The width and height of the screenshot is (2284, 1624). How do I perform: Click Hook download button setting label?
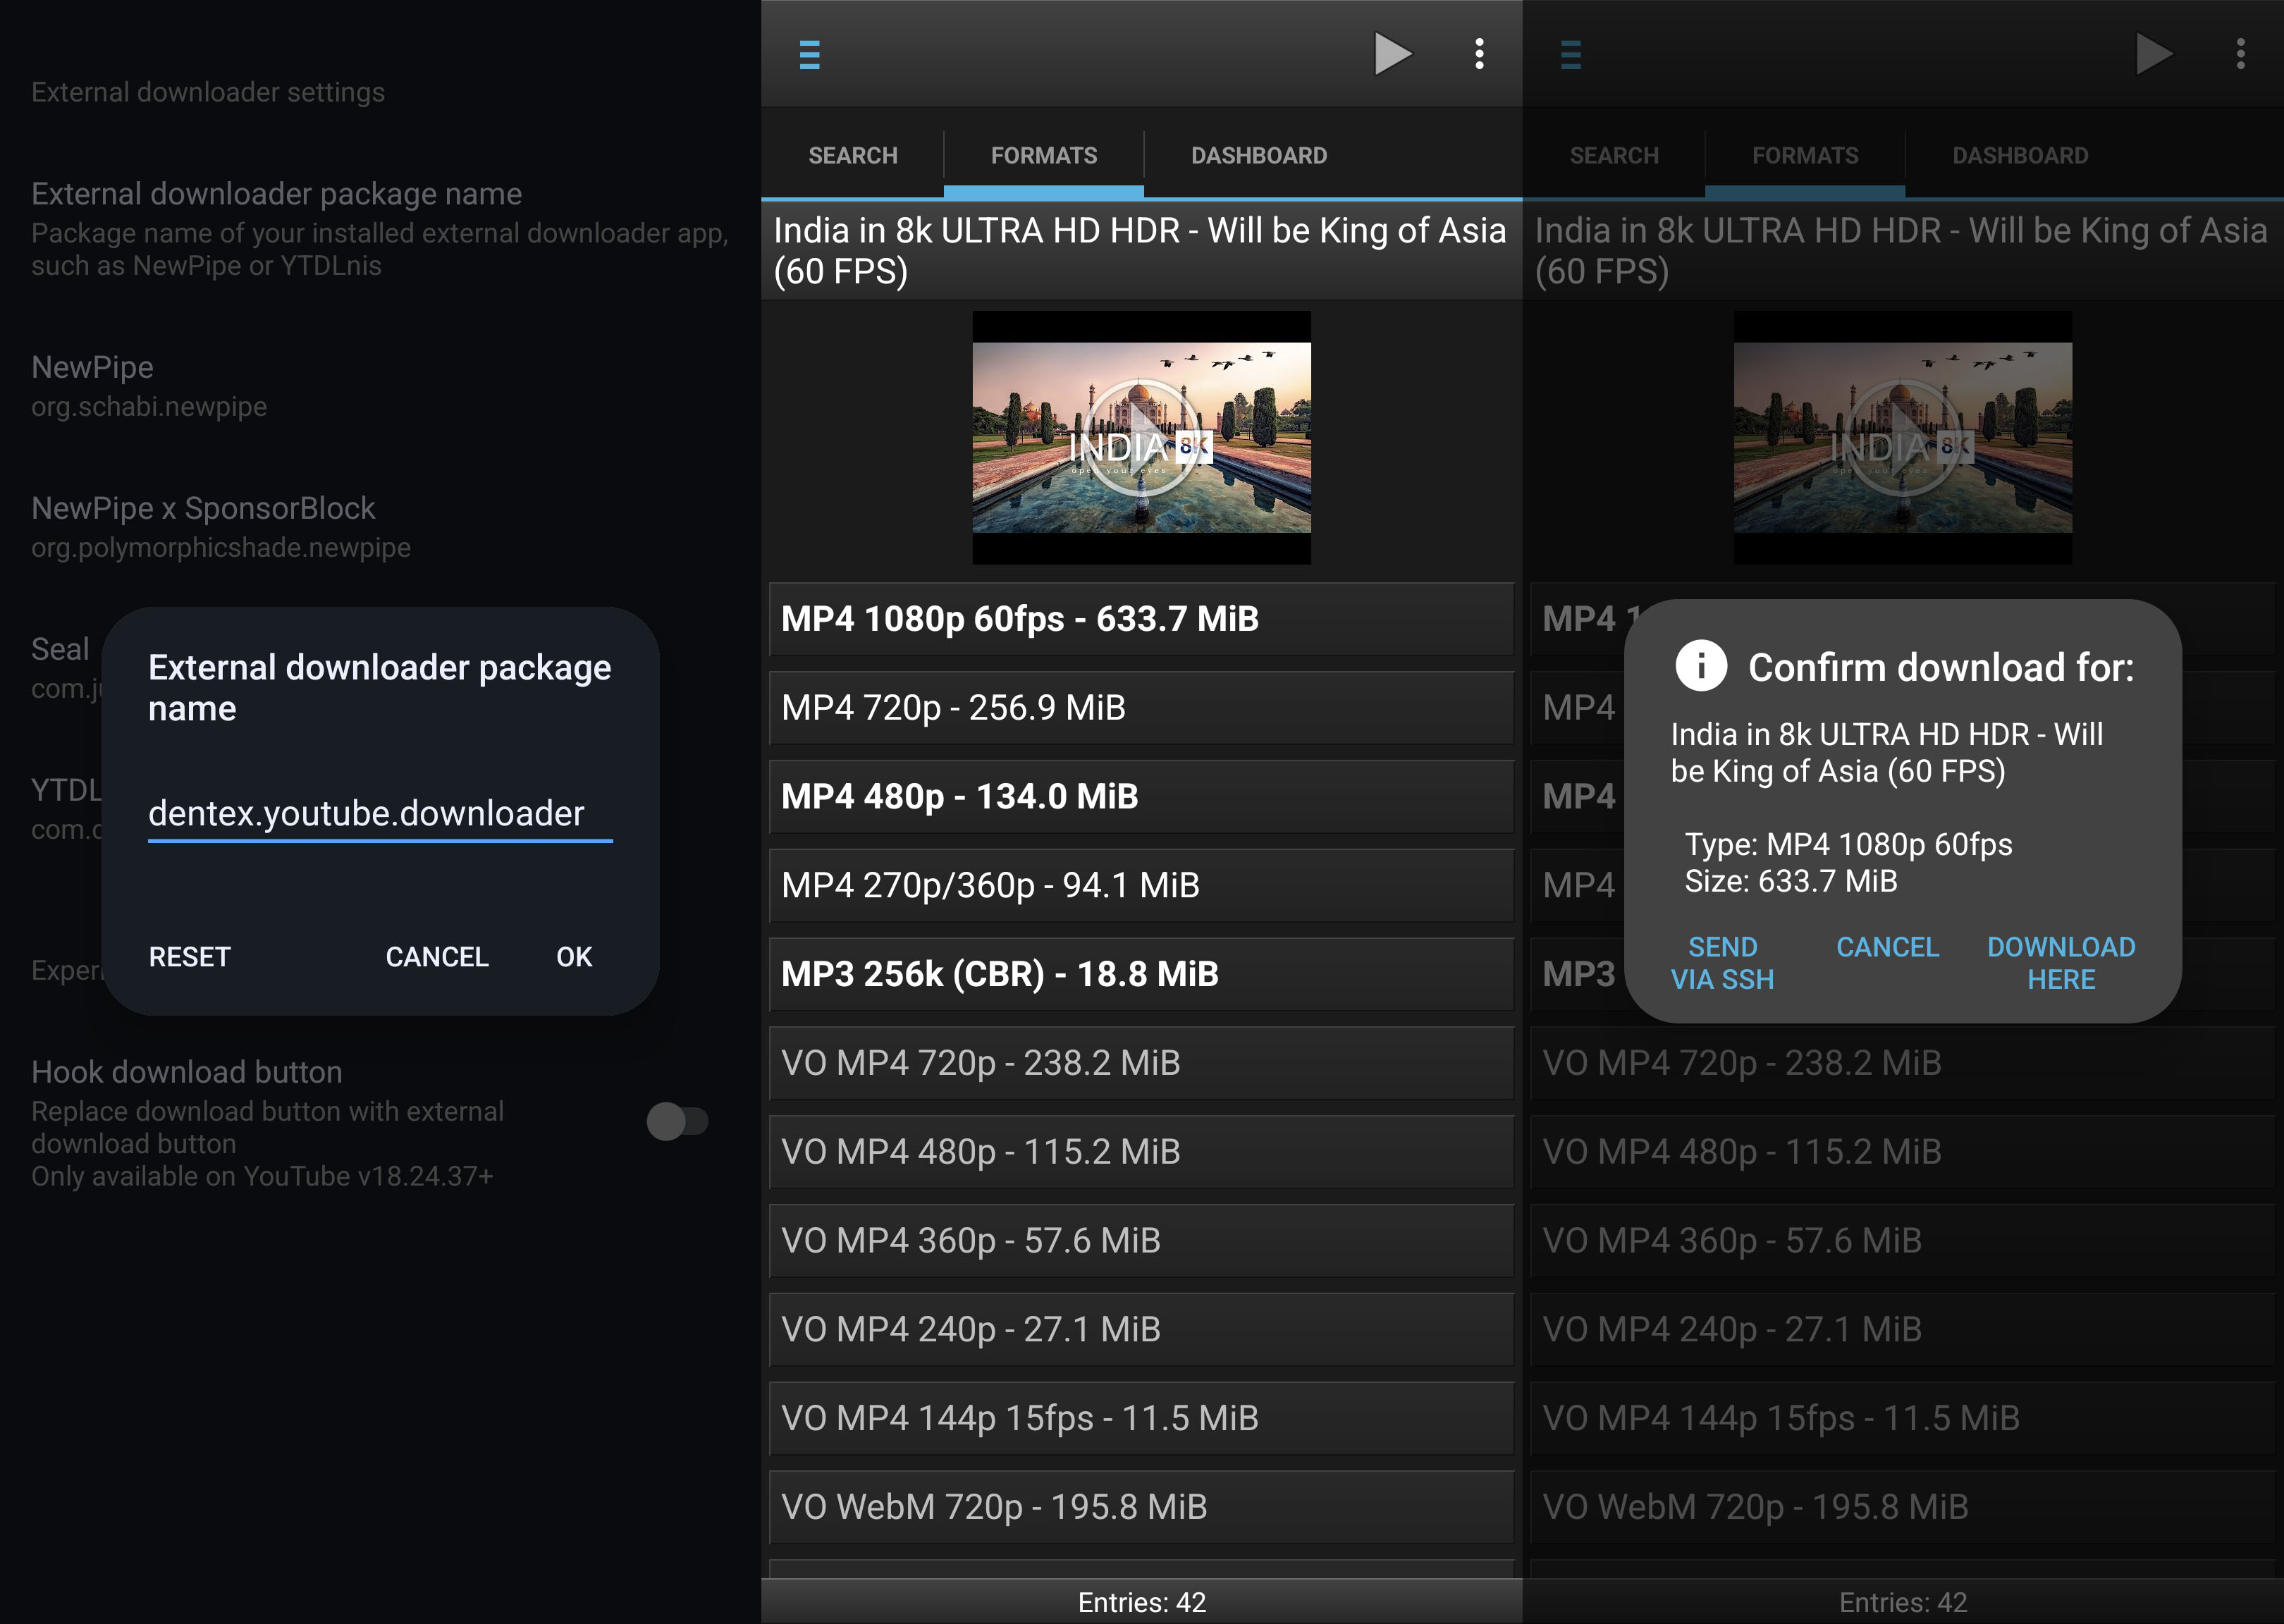pos(187,1072)
